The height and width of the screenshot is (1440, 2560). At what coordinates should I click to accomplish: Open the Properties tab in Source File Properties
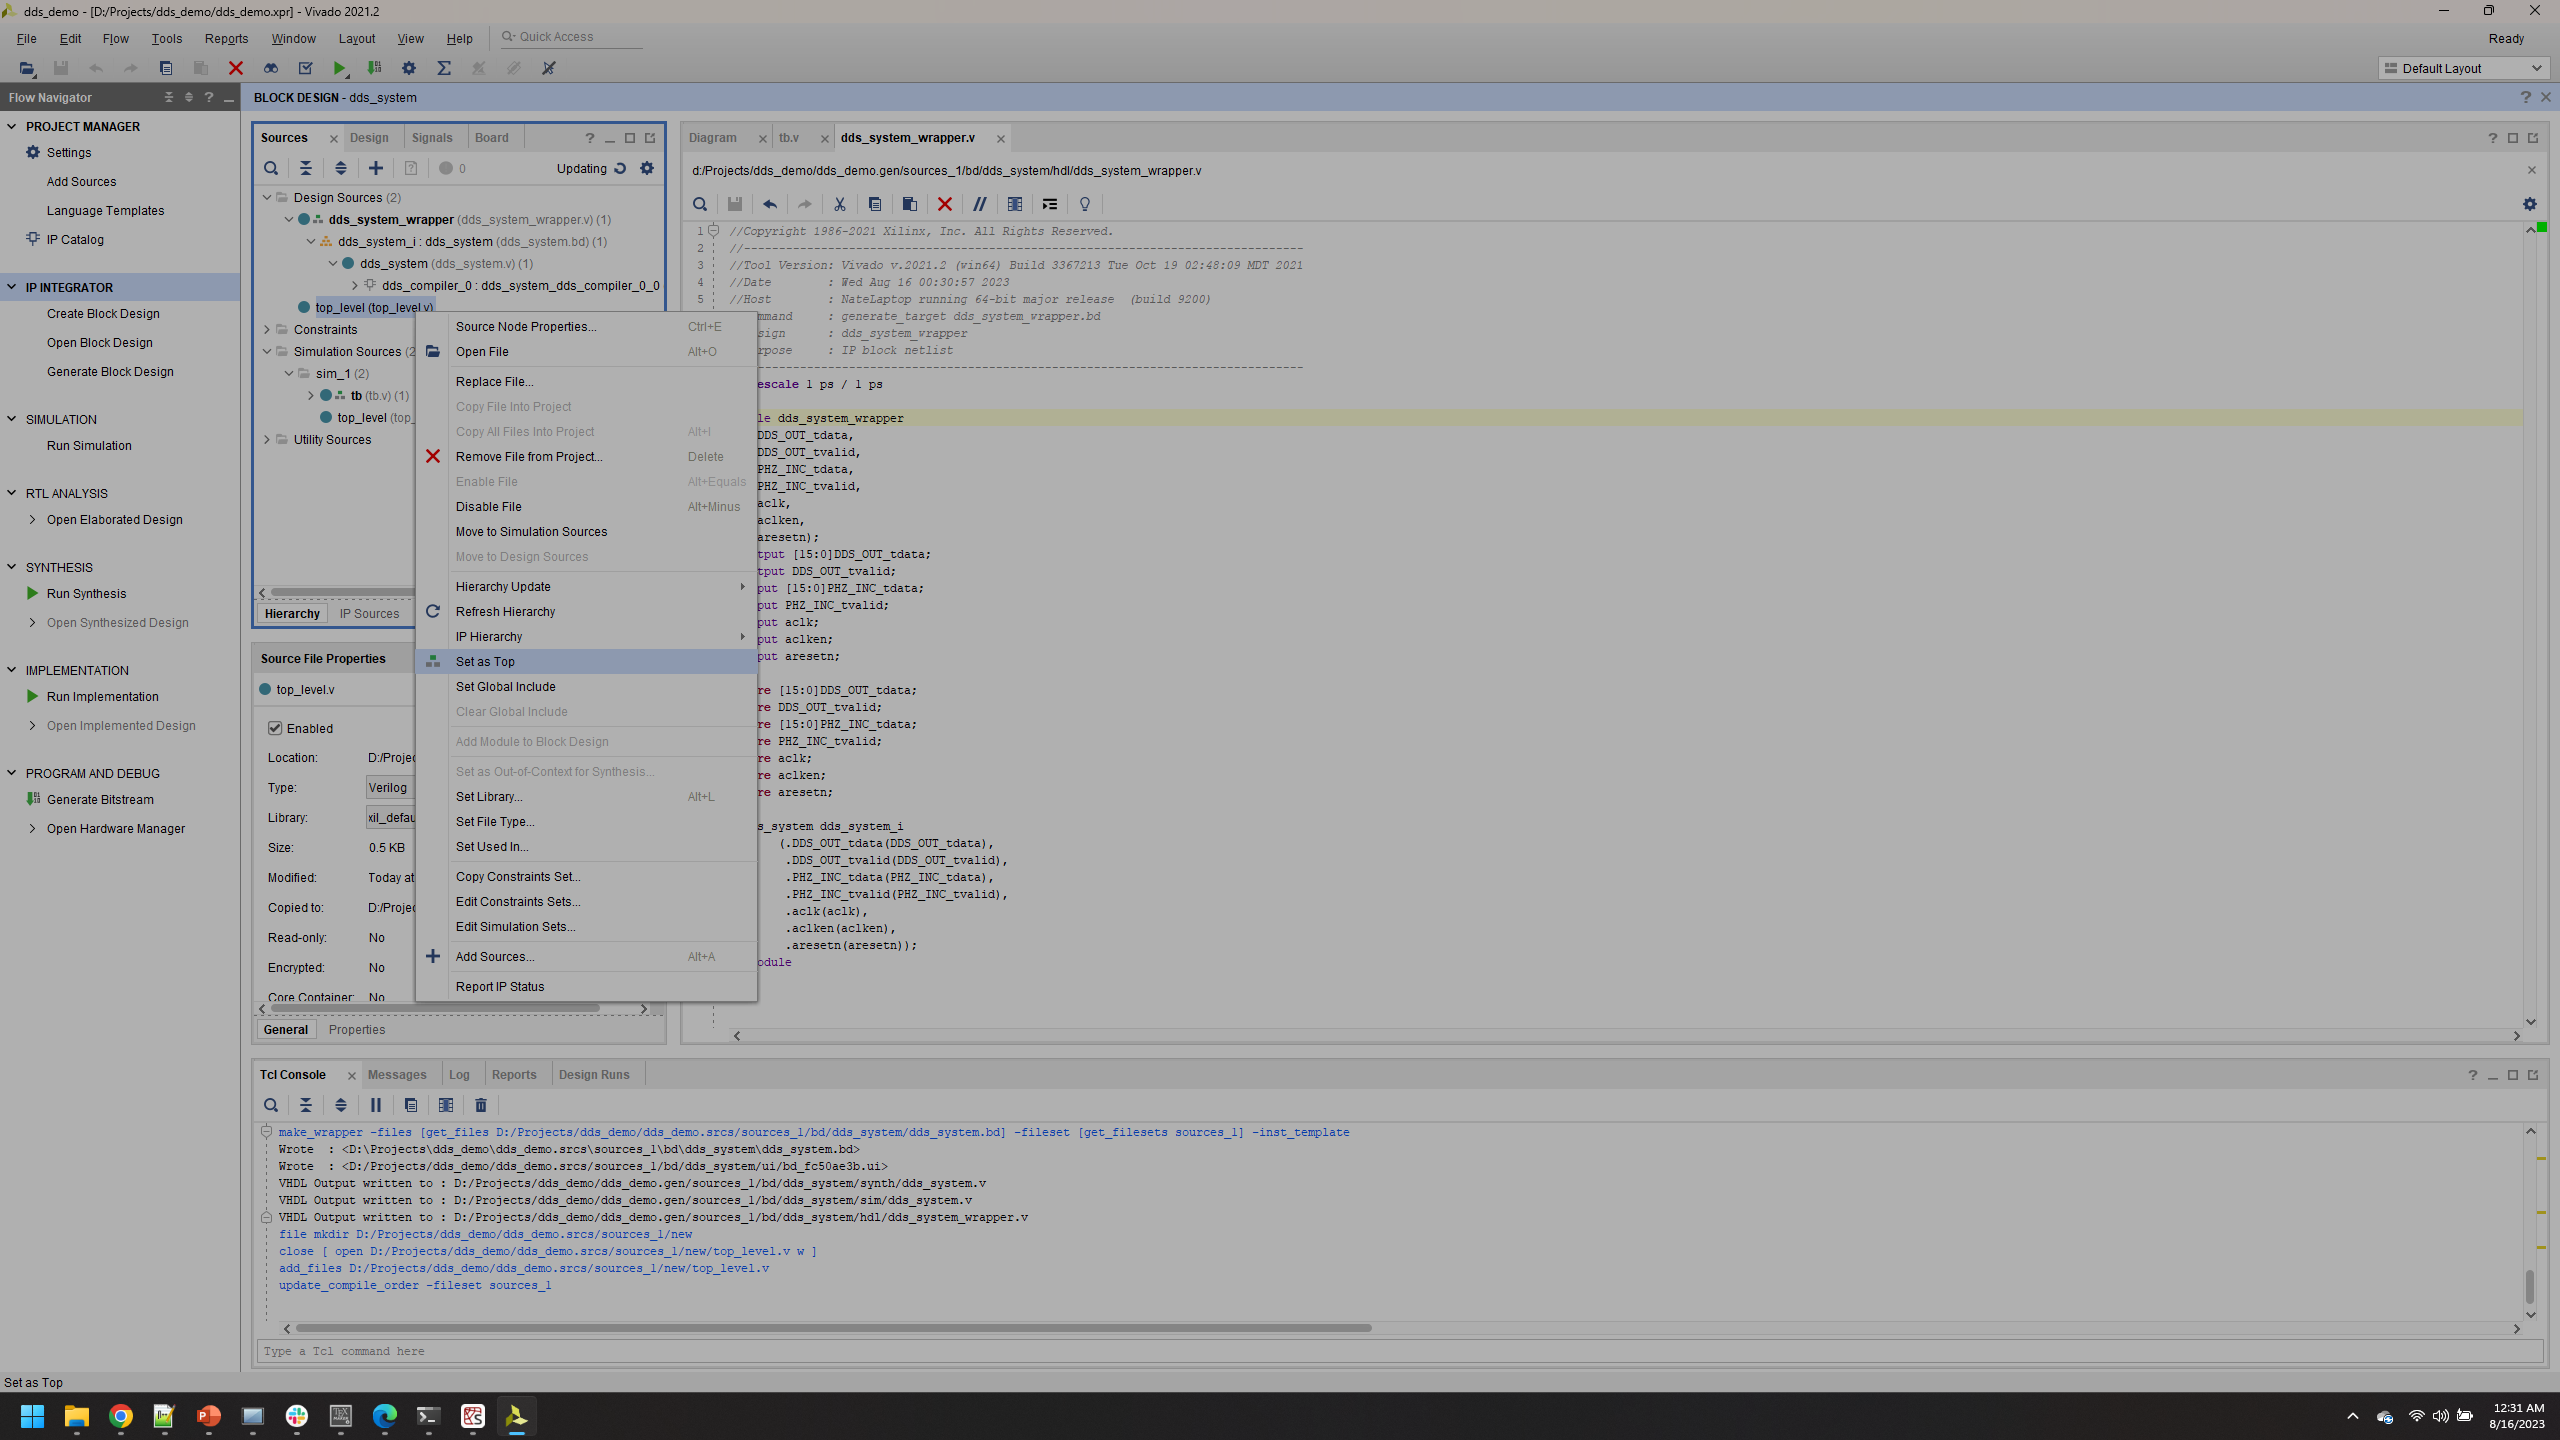pos(357,1030)
